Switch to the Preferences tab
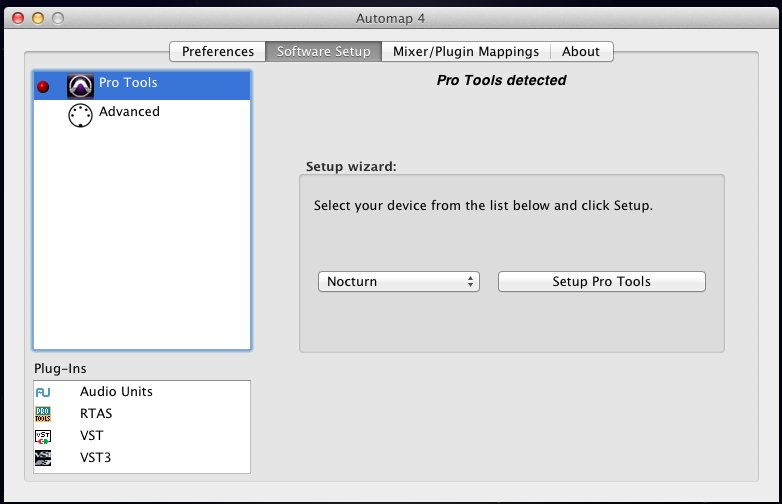 click(x=217, y=52)
